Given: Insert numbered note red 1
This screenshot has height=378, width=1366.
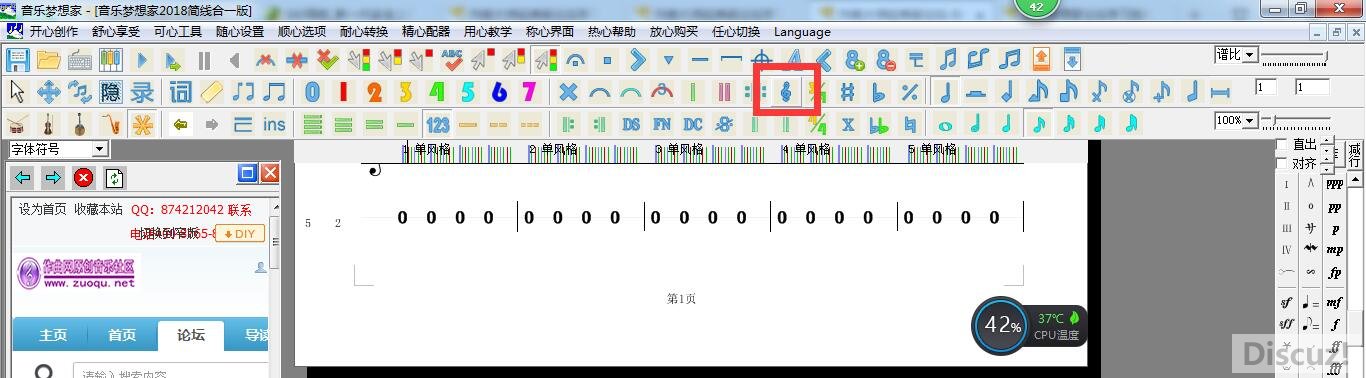Looking at the screenshot, I should [343, 92].
